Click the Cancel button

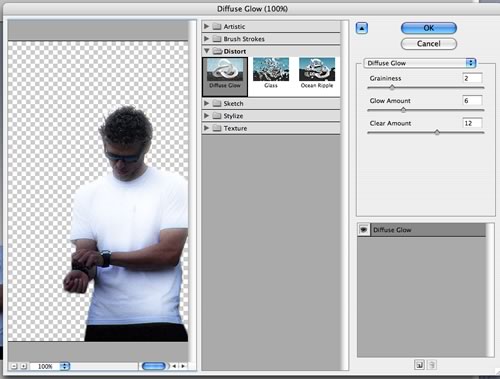click(x=429, y=44)
